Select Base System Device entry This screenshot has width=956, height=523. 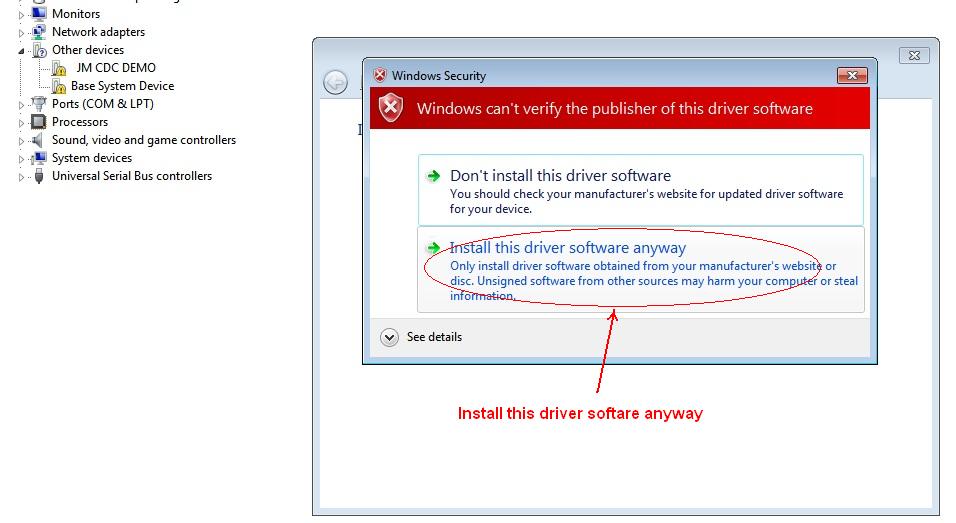coord(123,86)
